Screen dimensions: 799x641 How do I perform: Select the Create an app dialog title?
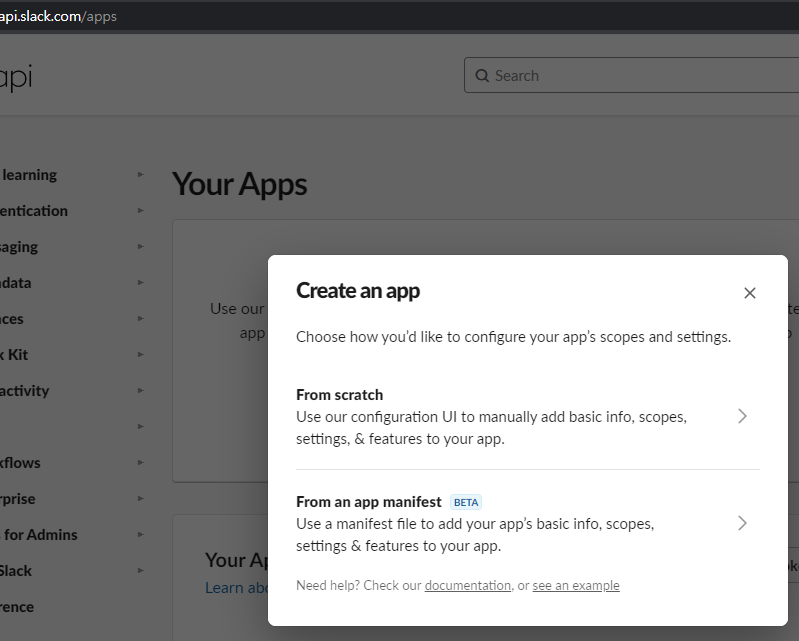pyautogui.click(x=358, y=291)
